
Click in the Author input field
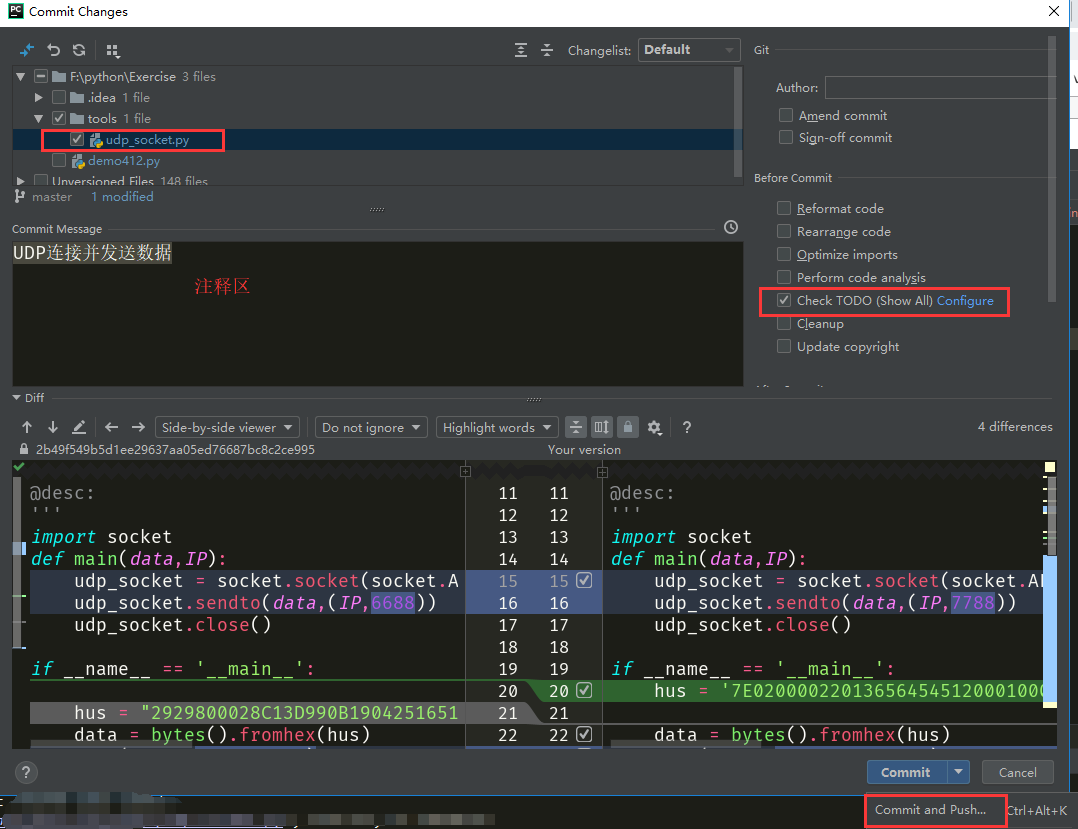(x=939, y=87)
